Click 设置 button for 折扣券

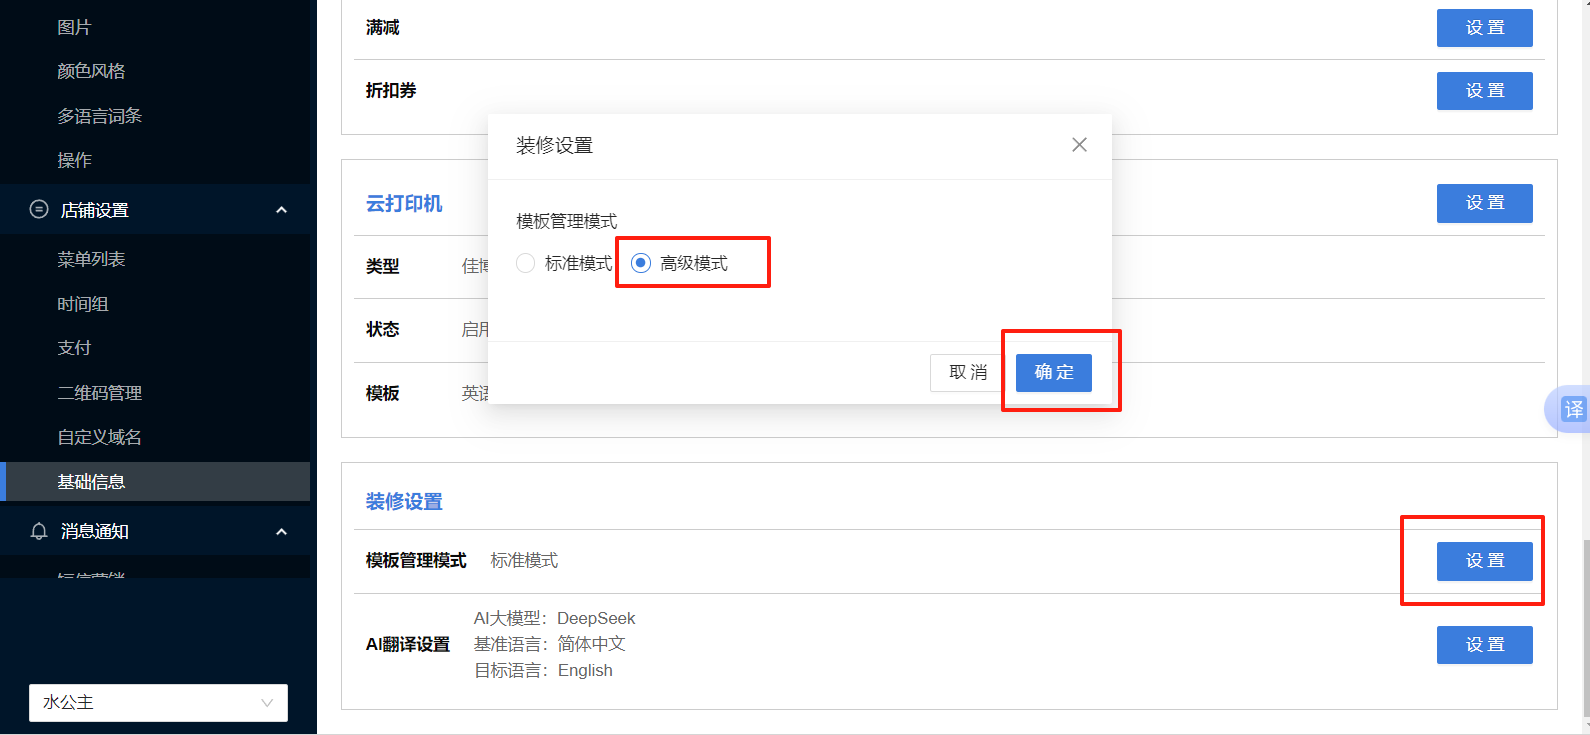pyautogui.click(x=1484, y=91)
